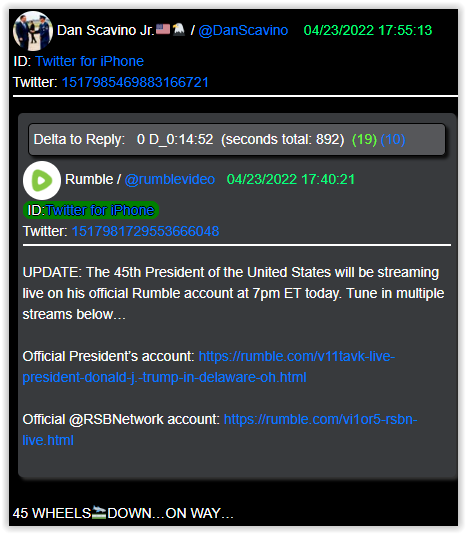Screen dimensions: 466x534
Task: Click the Rumble display name text
Action: click(x=89, y=179)
